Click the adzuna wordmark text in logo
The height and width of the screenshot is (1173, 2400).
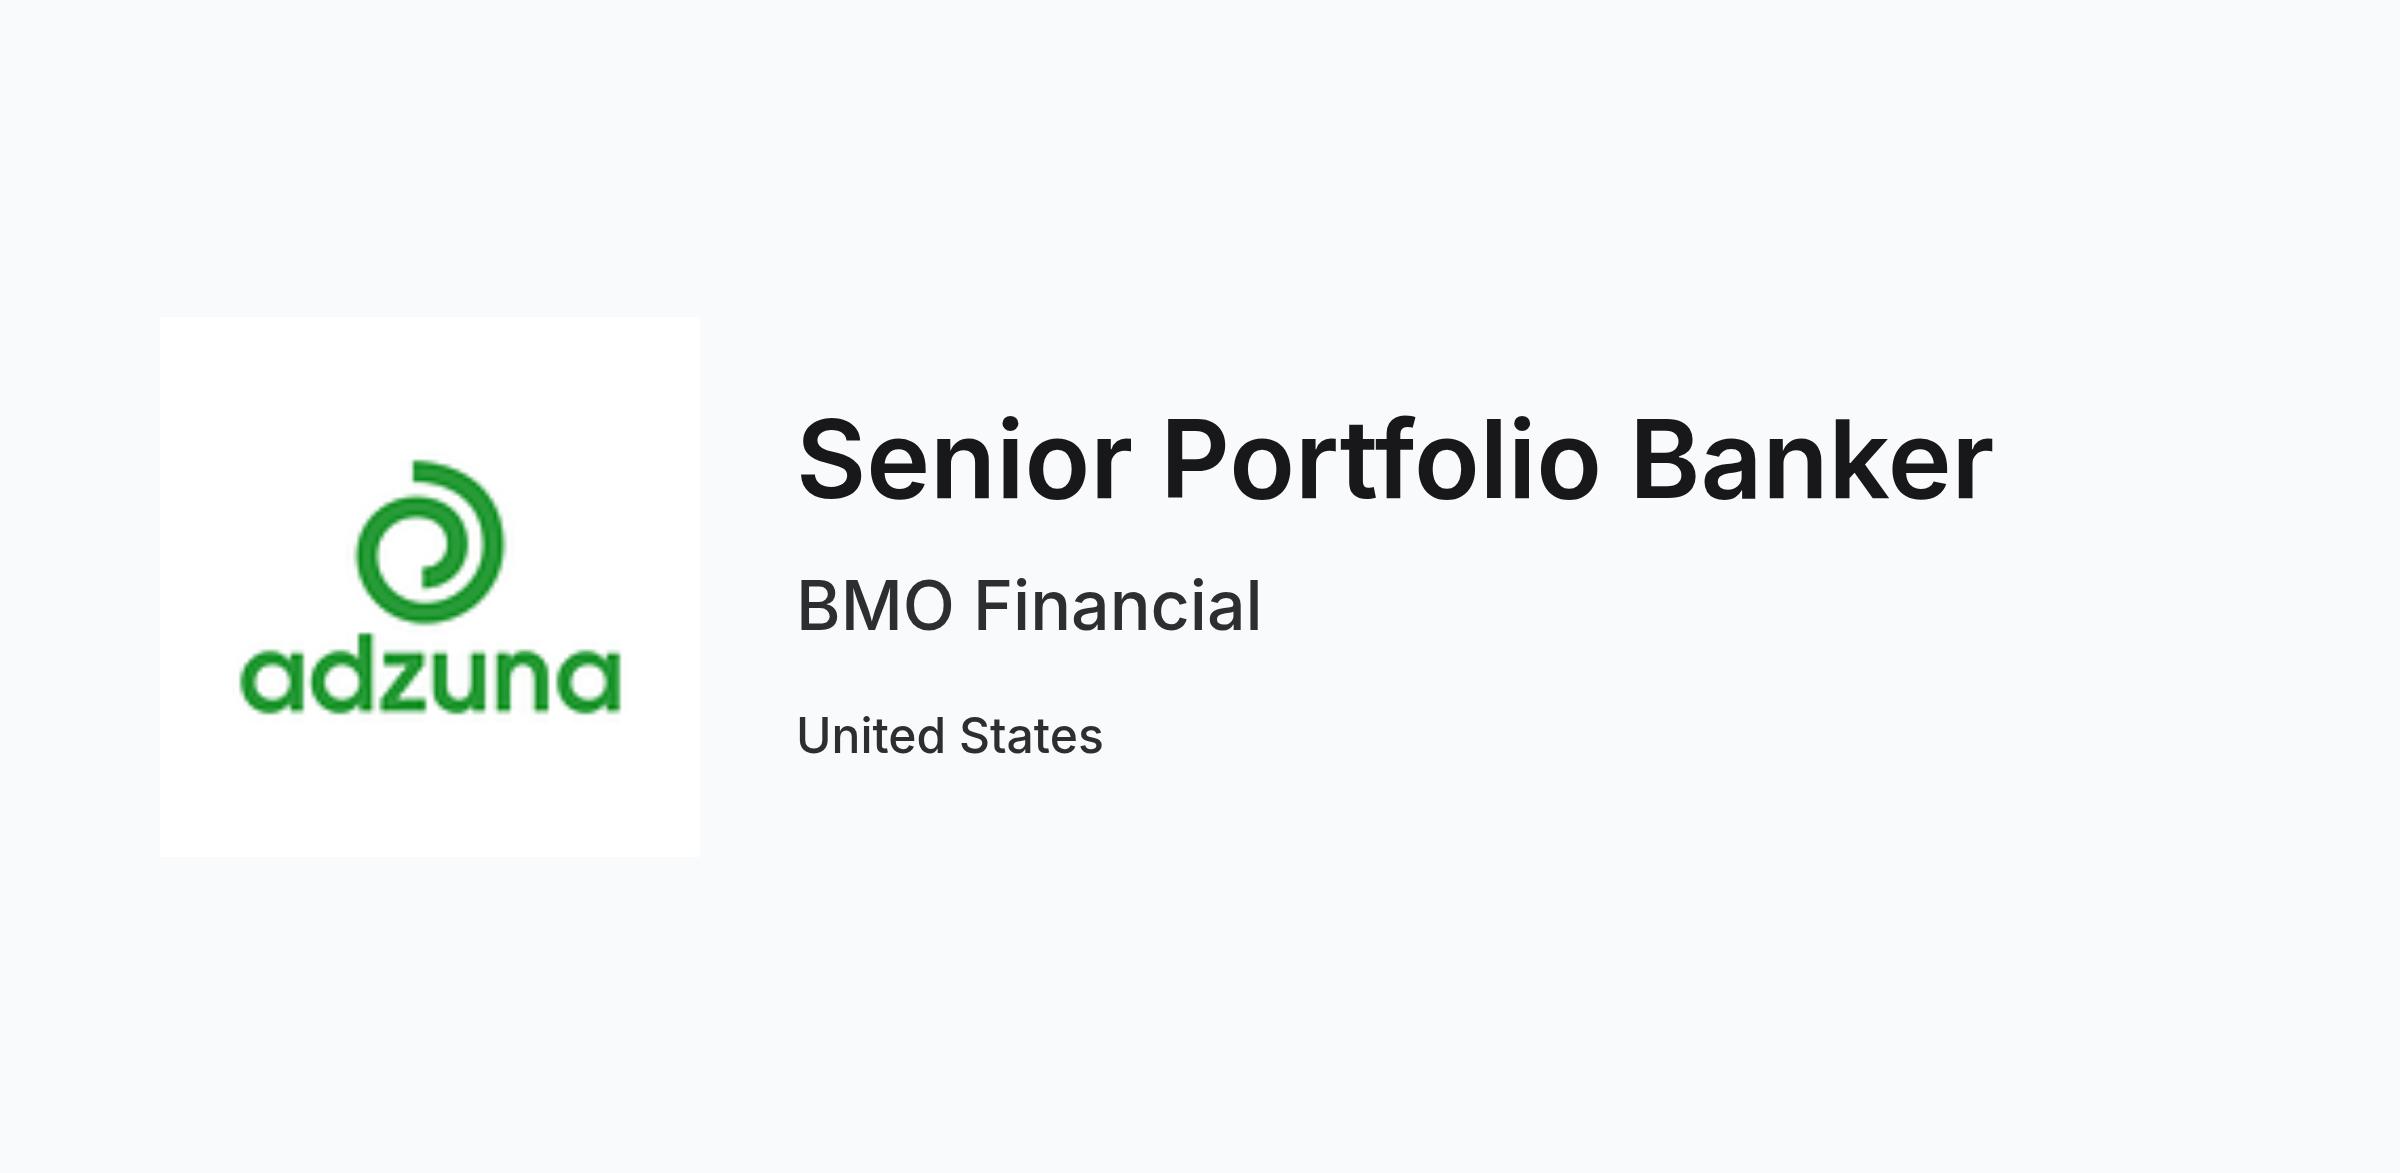(x=431, y=679)
